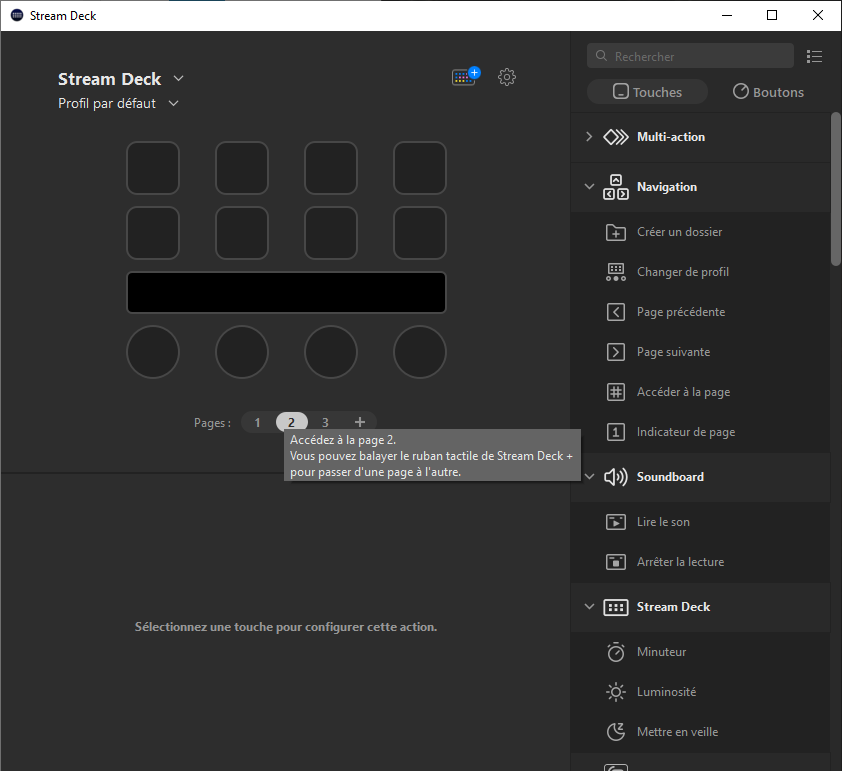Click the Rechercher search field

[690, 56]
